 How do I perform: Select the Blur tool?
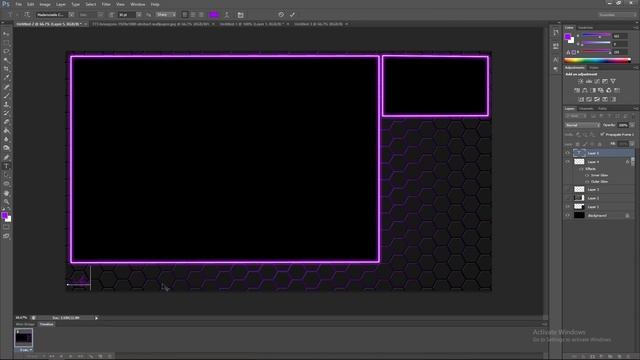tap(6, 139)
